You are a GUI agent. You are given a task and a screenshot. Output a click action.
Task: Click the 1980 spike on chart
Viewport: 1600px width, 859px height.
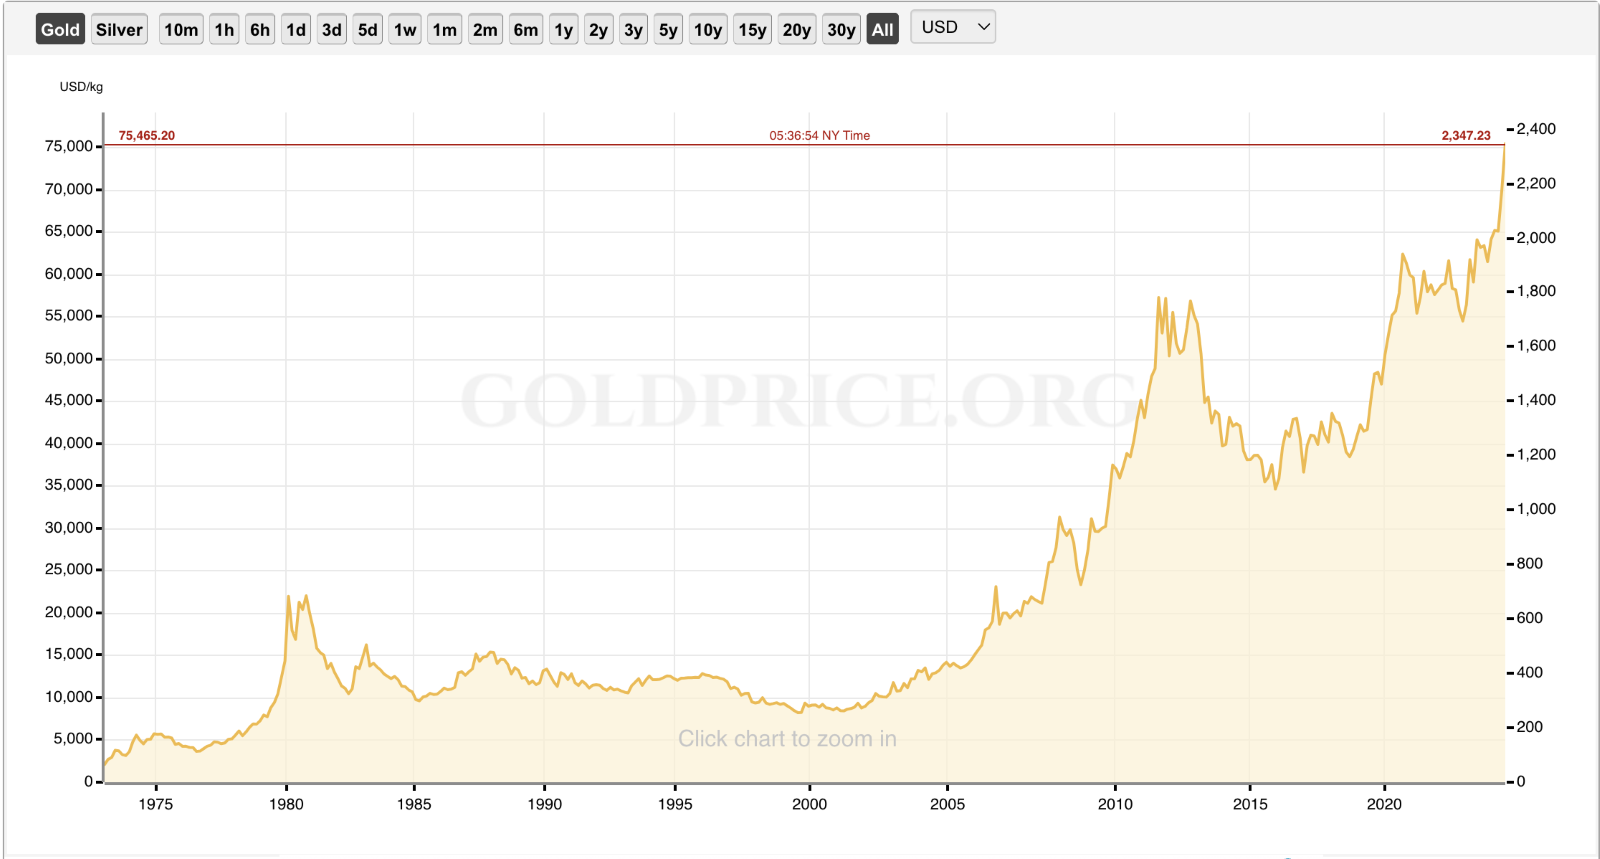coord(289,596)
